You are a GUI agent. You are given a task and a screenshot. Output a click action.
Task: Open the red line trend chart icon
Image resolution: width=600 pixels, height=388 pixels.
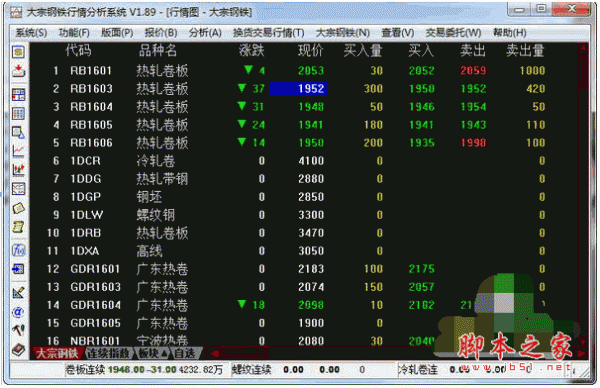pos(18,151)
